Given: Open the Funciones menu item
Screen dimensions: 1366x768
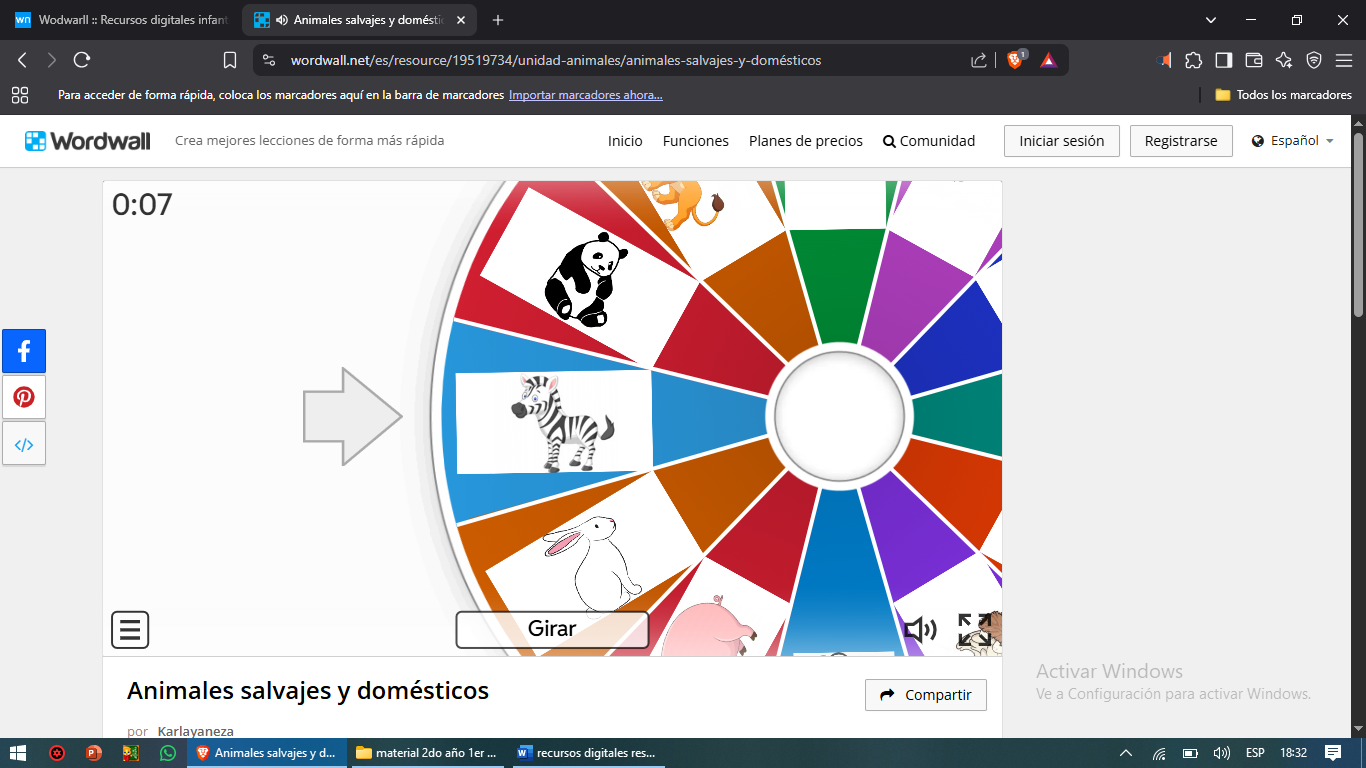Looking at the screenshot, I should (695, 141).
